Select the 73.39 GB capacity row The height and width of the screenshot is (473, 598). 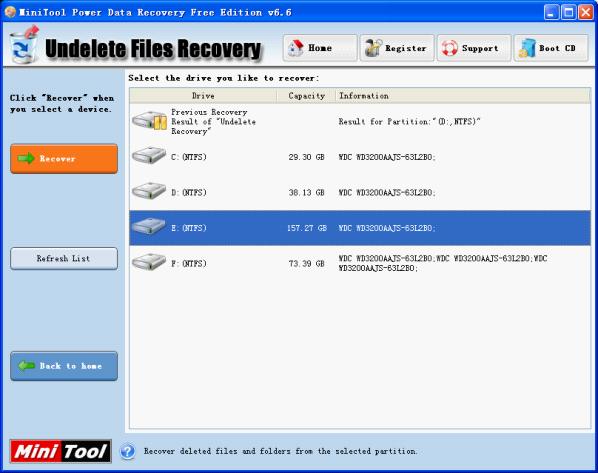coord(360,263)
